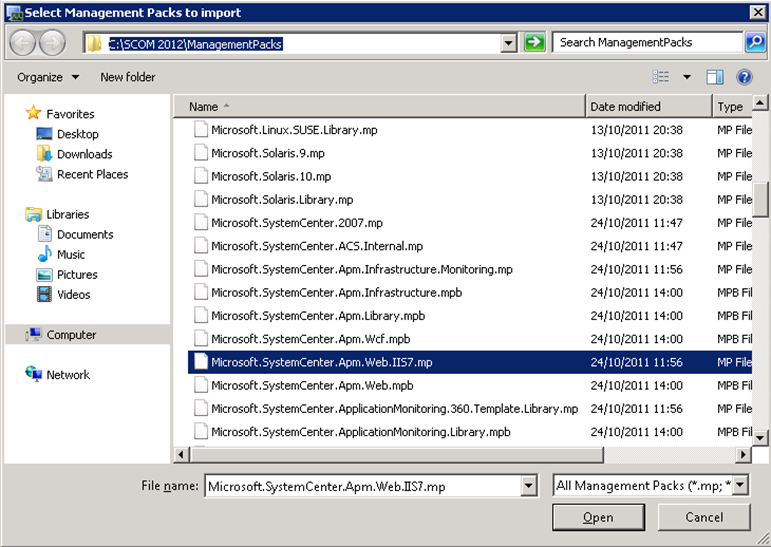
Task: Select Microsoft.SystemCenter.Apm.Library.mpb file
Action: tap(318, 315)
